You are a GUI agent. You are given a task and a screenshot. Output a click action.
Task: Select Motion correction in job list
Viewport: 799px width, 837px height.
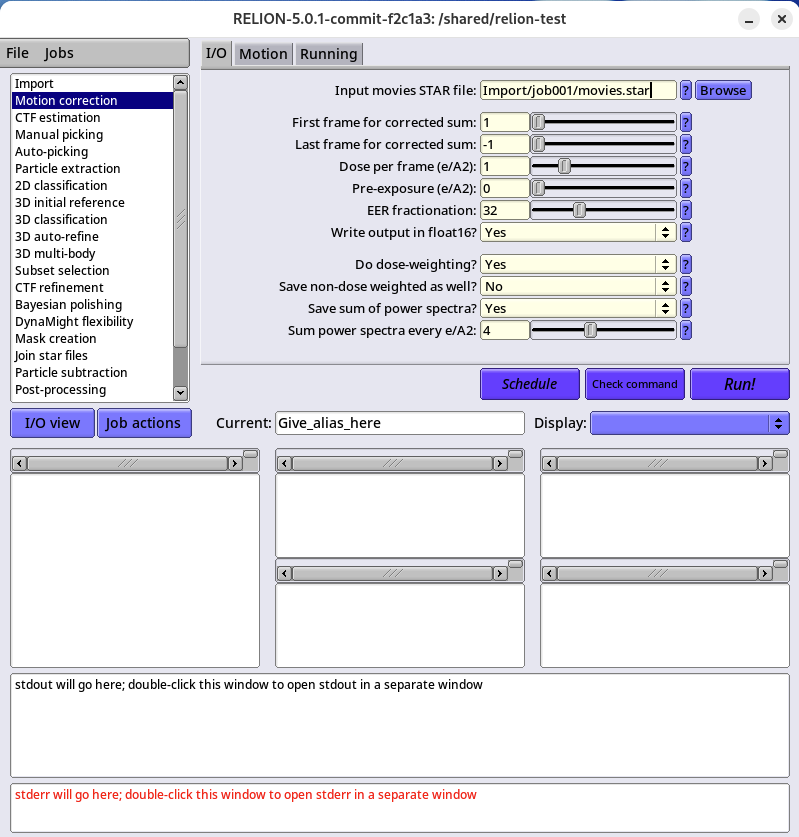92,100
